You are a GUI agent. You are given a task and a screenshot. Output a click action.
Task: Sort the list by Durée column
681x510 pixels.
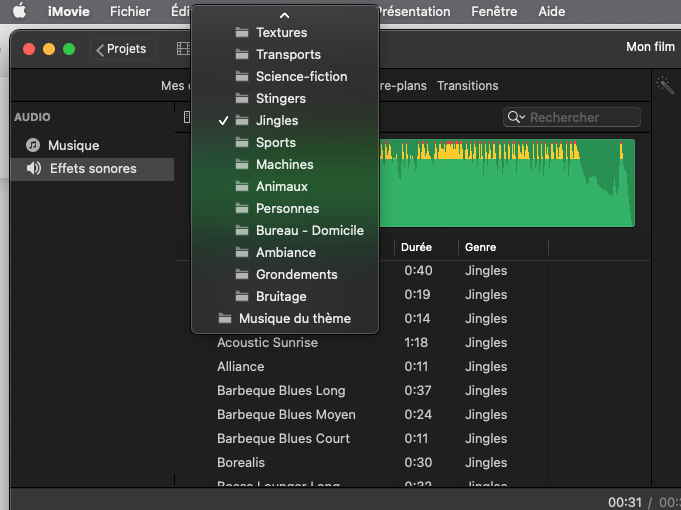tap(417, 247)
